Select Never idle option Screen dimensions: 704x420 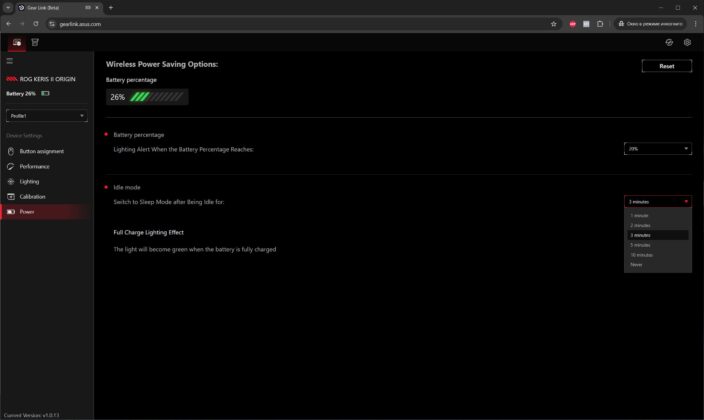point(658,265)
